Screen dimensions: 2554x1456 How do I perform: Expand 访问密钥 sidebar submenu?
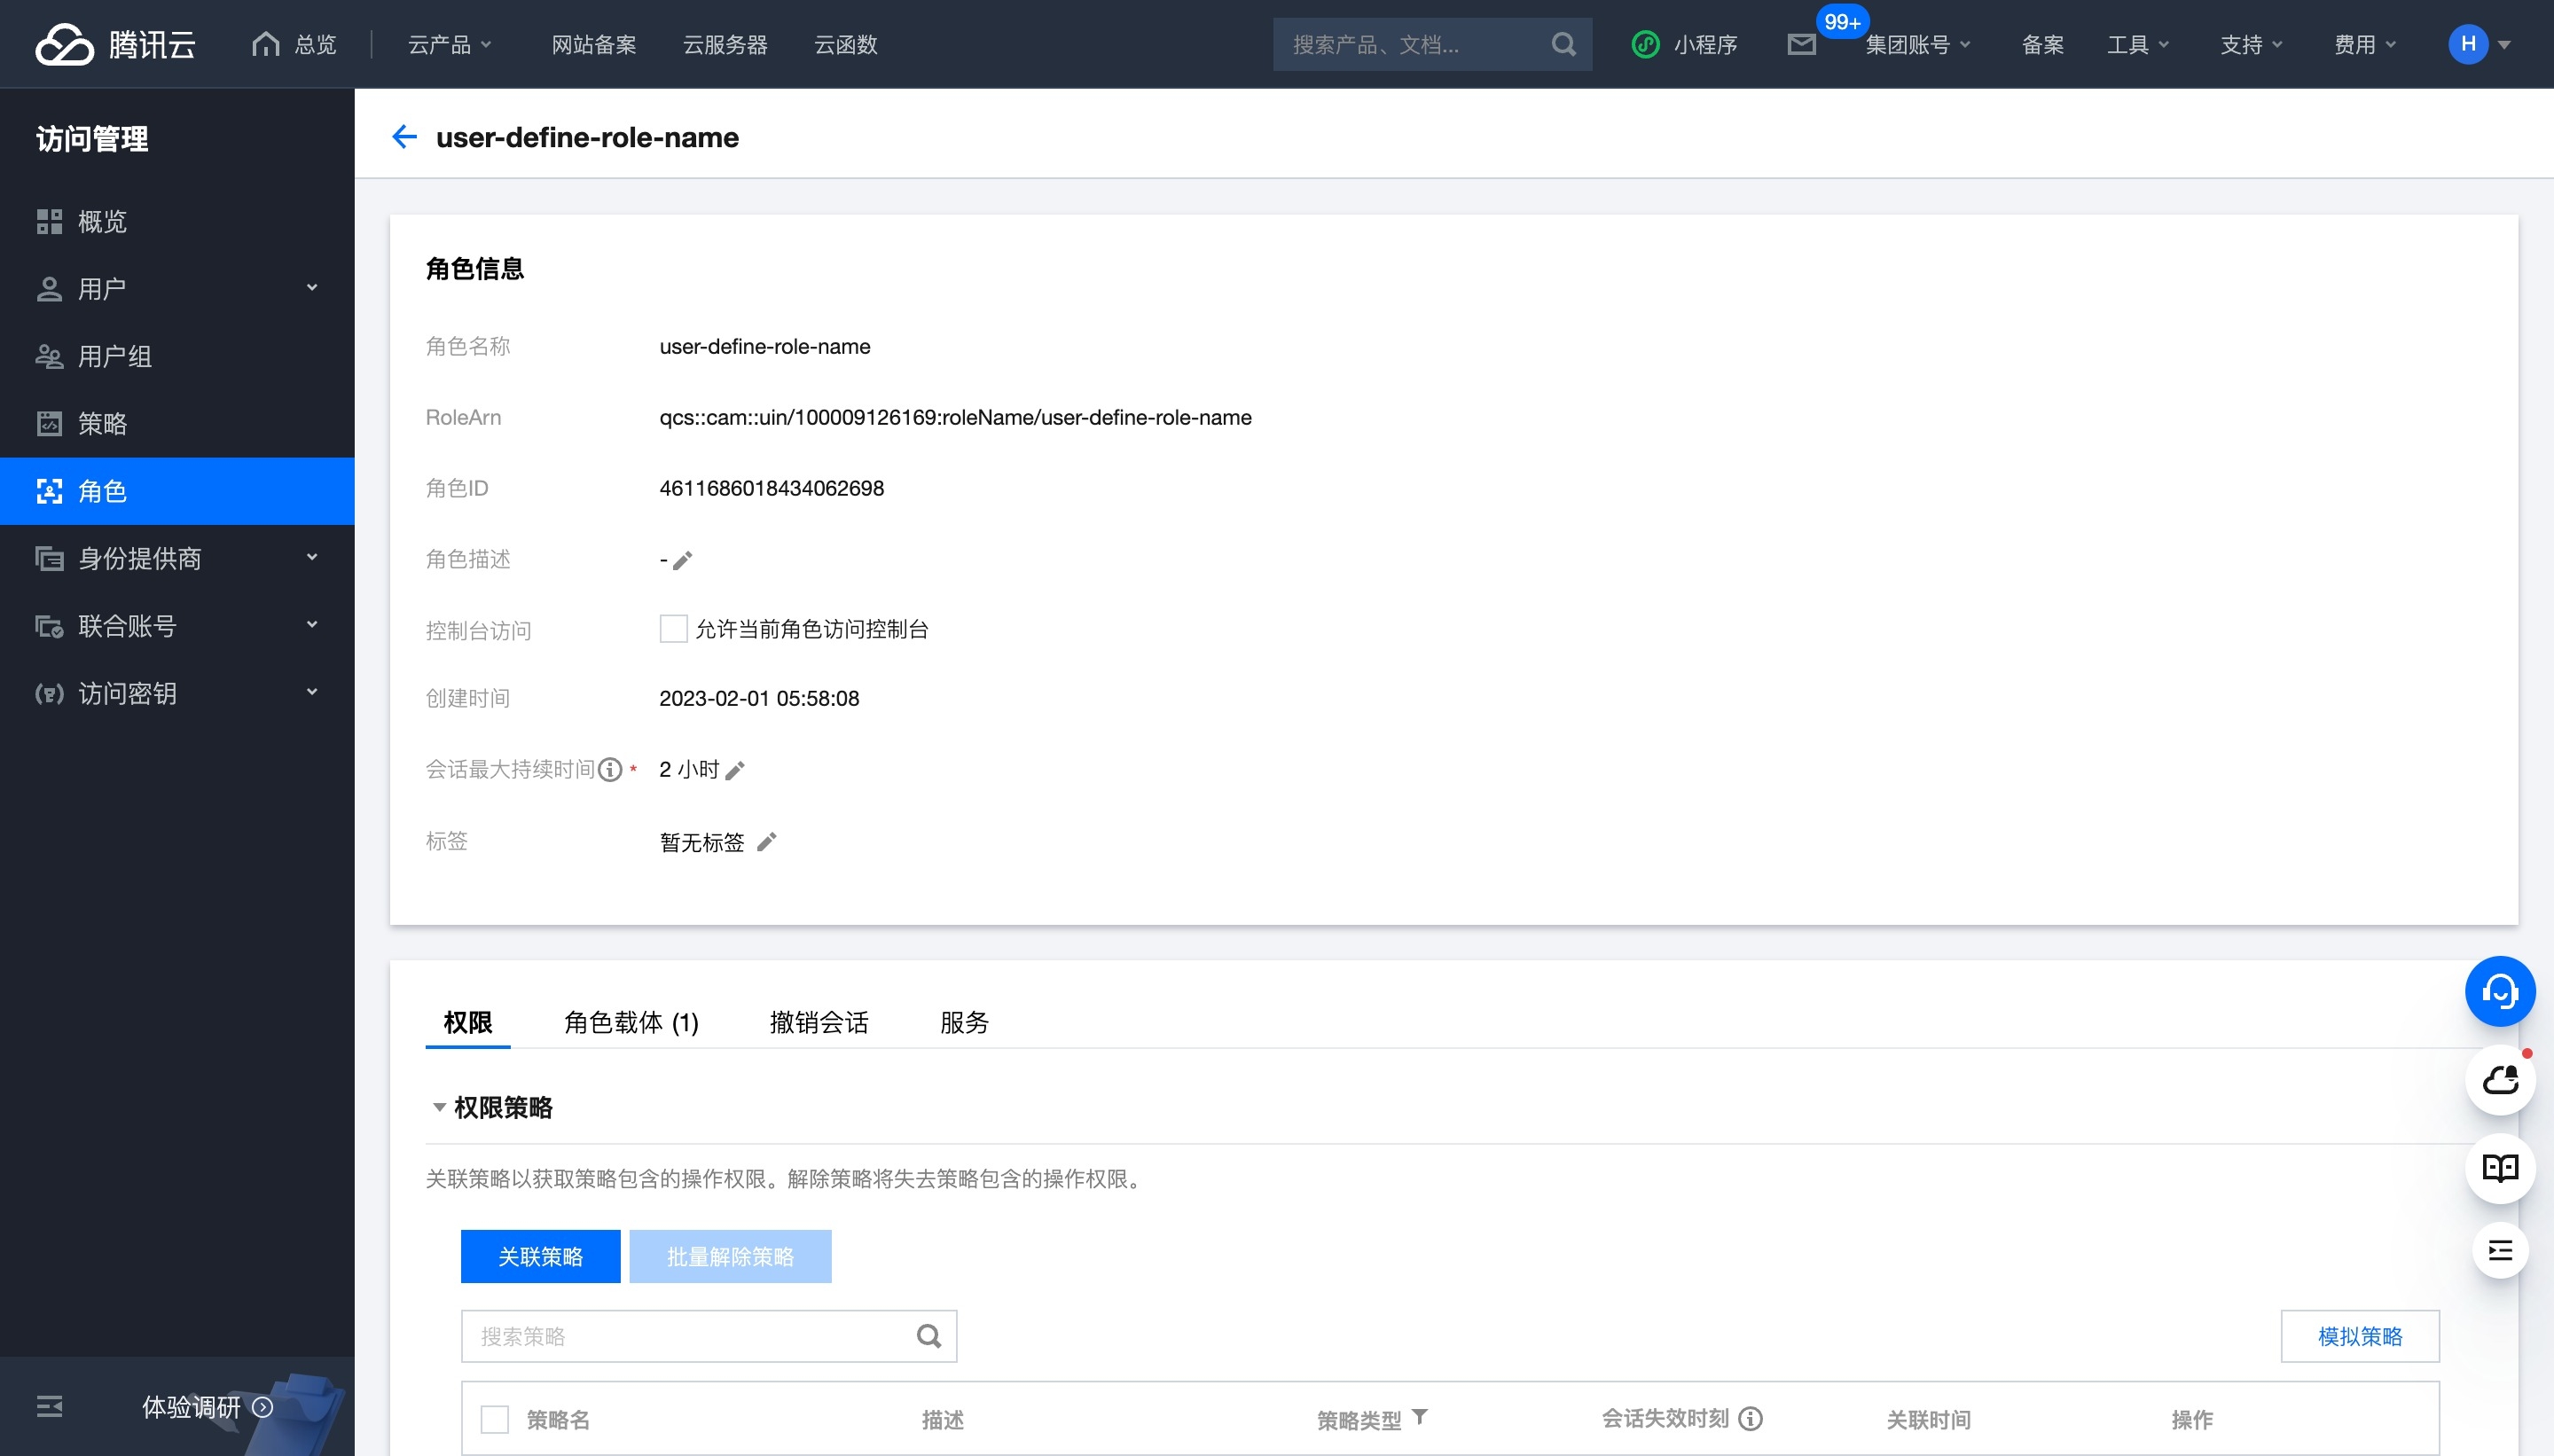pyautogui.click(x=312, y=692)
